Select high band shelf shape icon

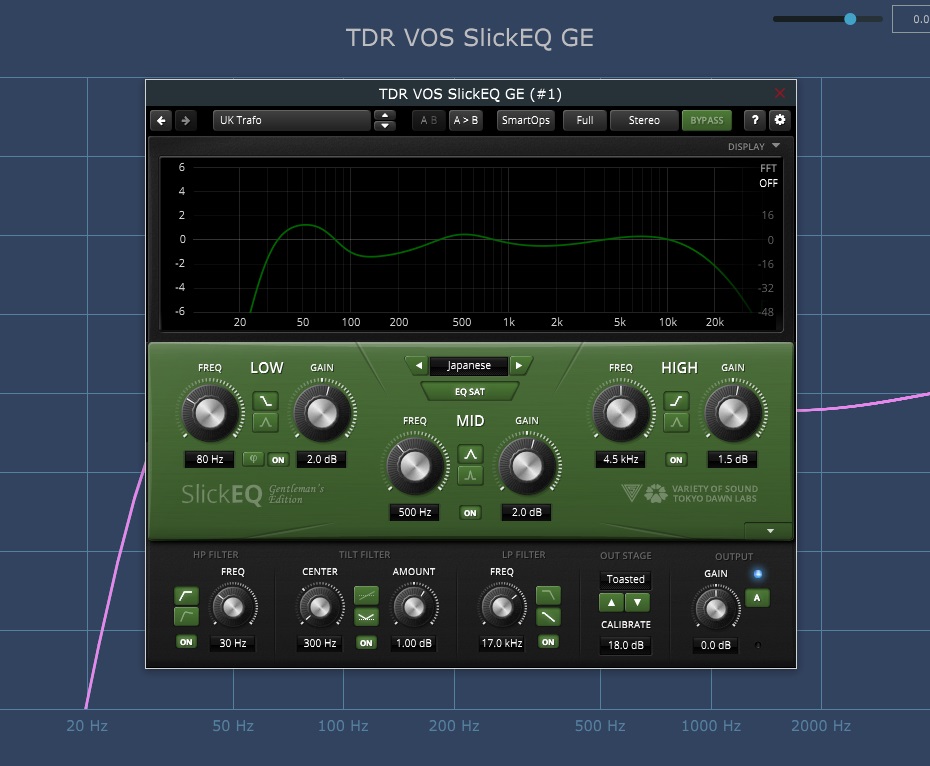tap(676, 401)
